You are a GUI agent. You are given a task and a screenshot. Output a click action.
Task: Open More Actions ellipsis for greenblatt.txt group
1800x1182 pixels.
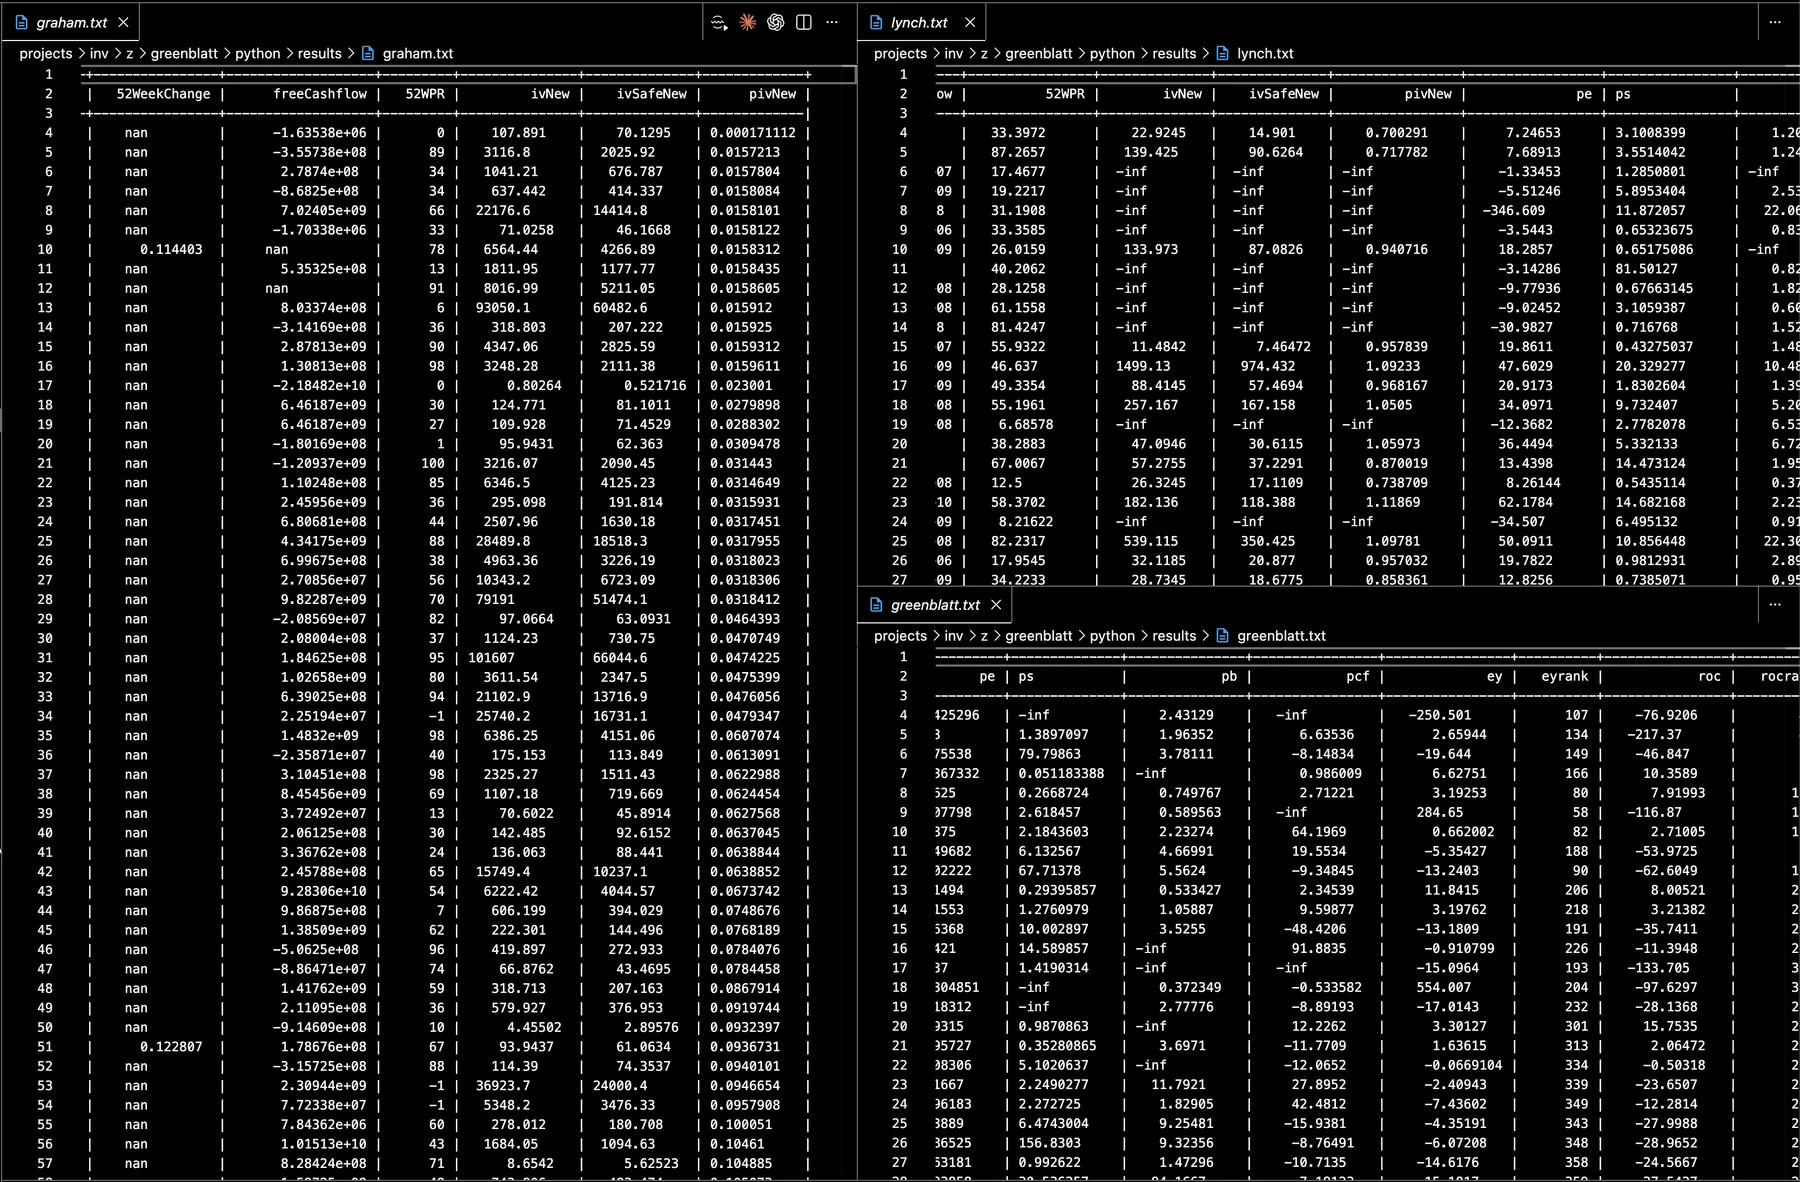point(1775,604)
